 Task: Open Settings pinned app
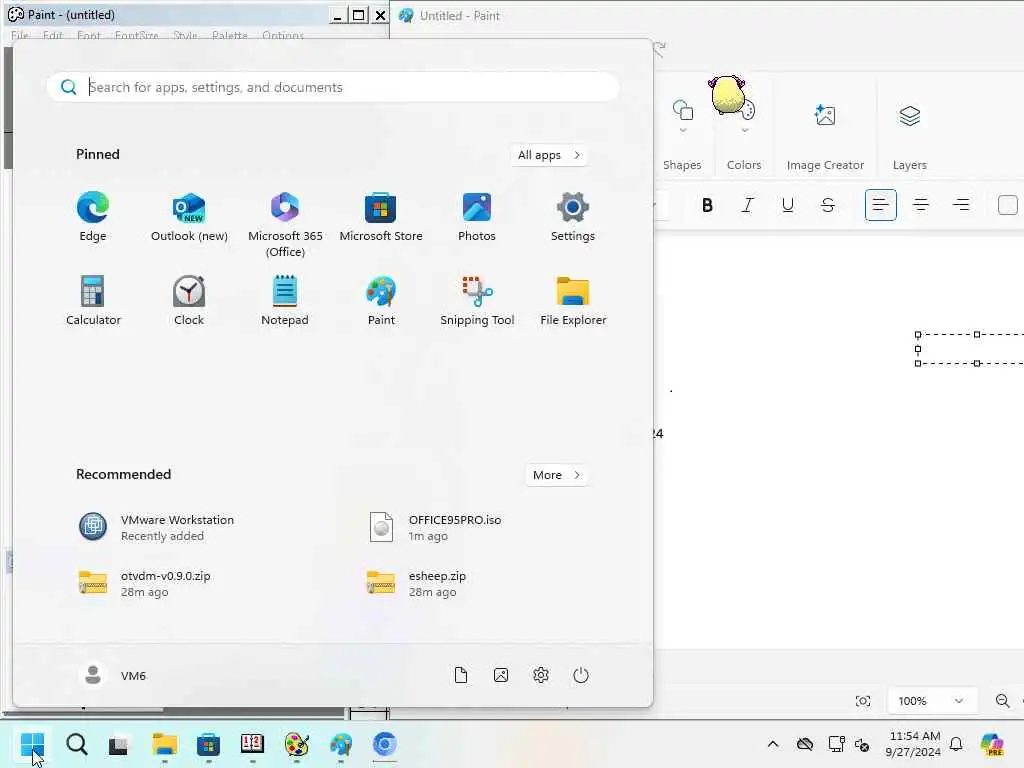[573, 217]
